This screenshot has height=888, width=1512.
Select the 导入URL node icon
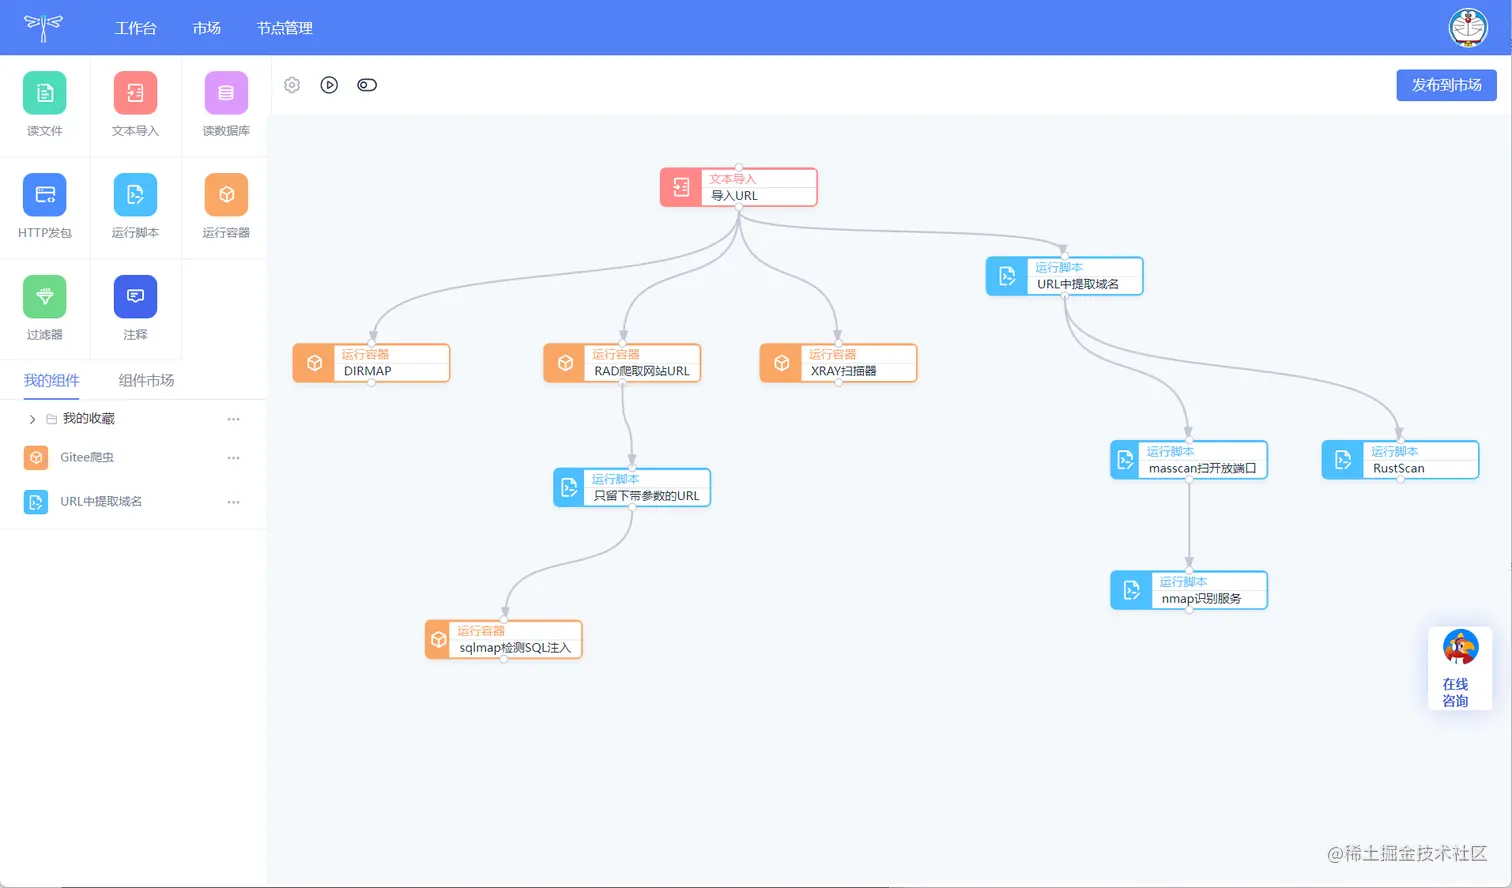pyautogui.click(x=681, y=187)
